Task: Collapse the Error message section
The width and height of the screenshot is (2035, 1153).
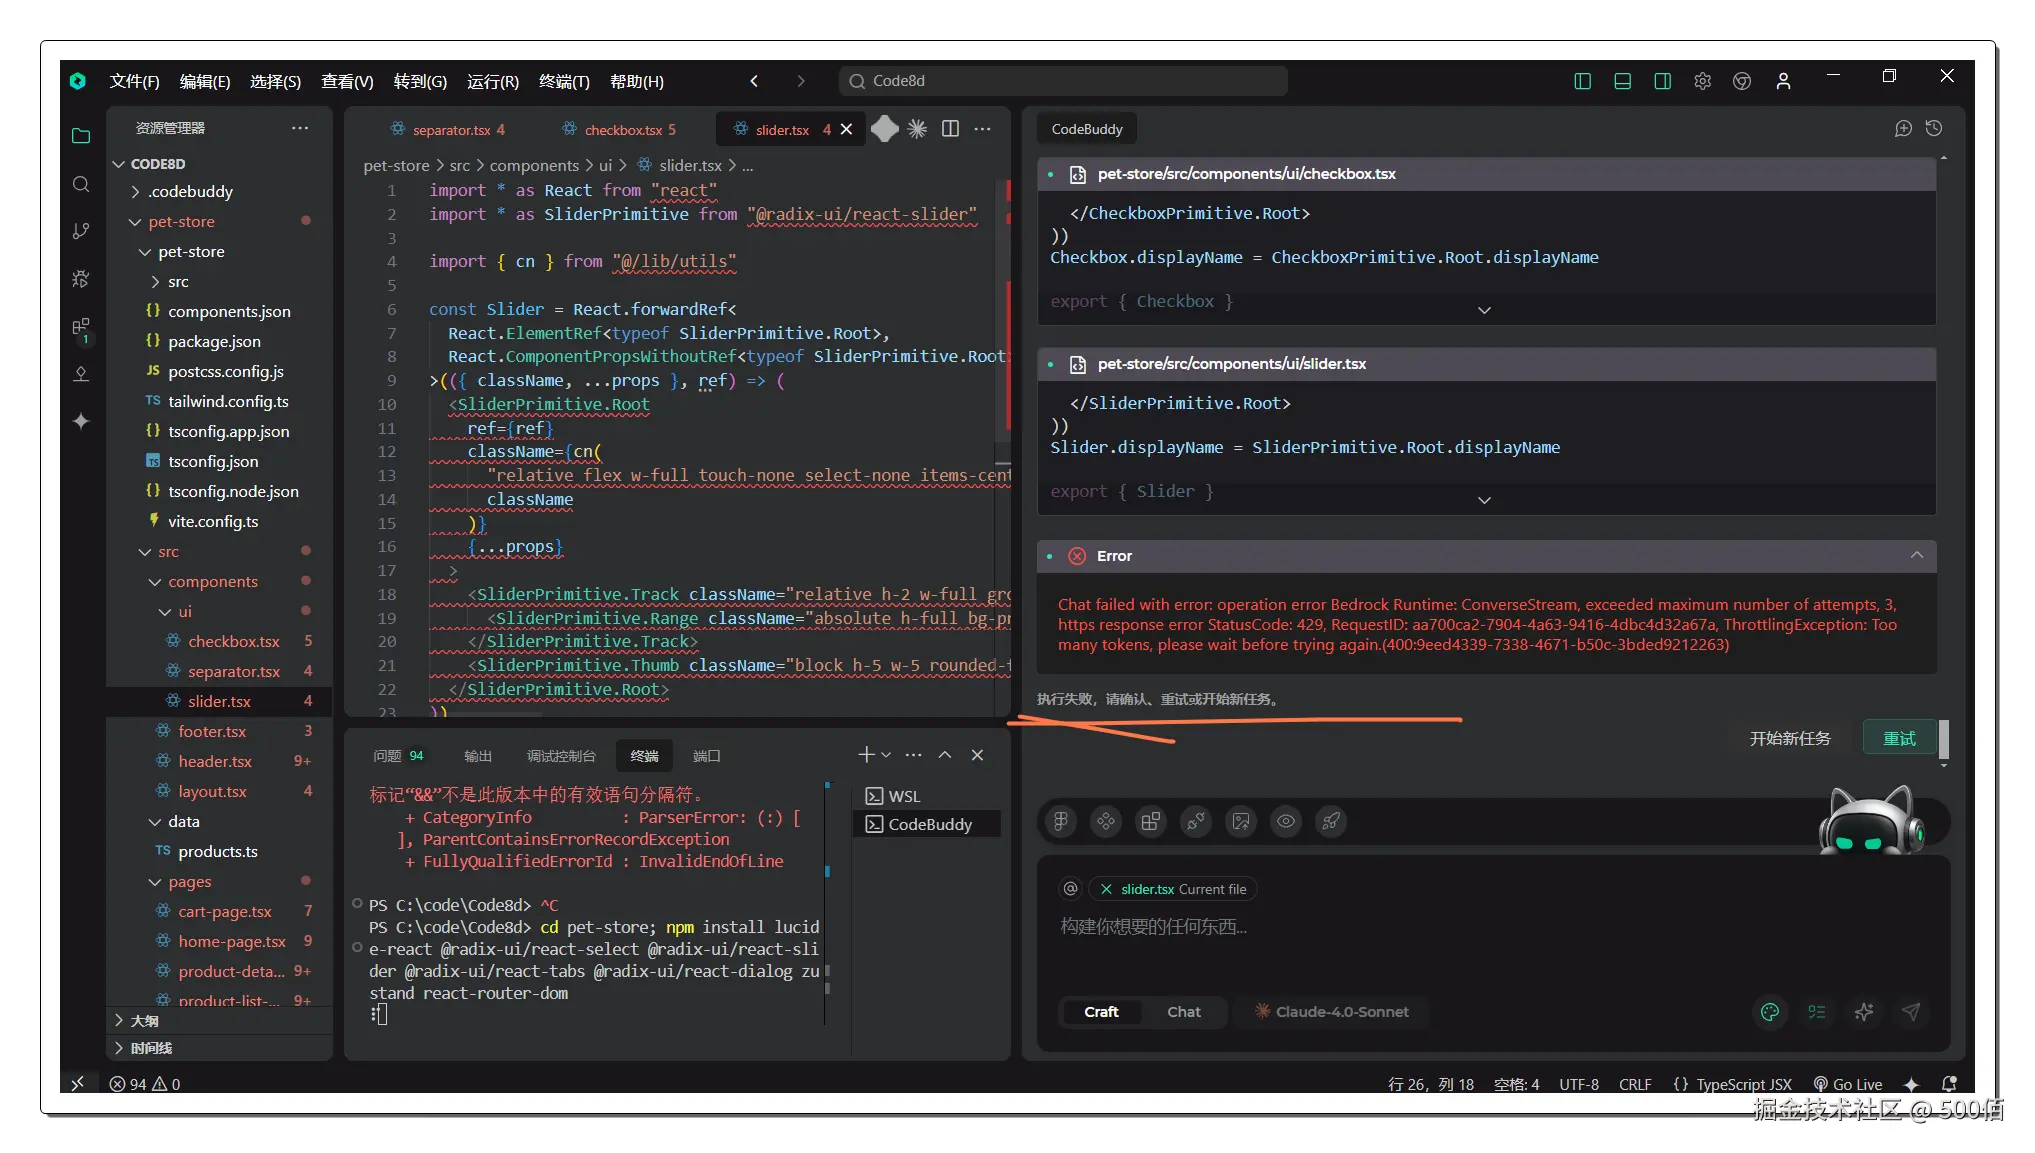Action: [x=1916, y=556]
